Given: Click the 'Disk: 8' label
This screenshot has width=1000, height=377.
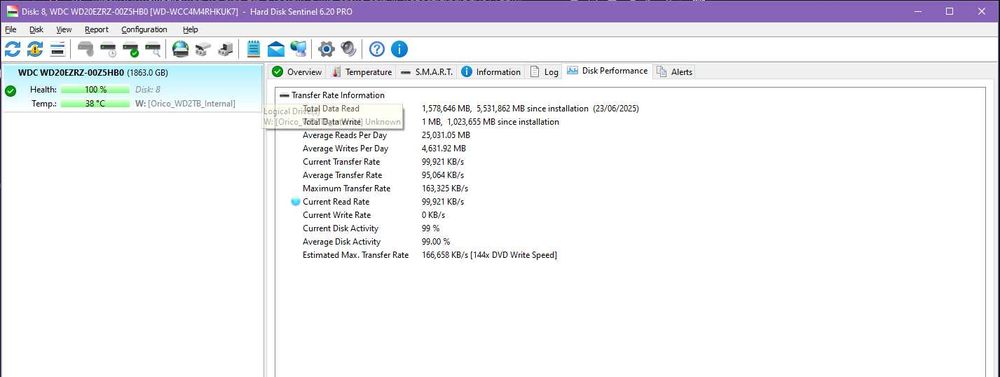Looking at the screenshot, I should [x=148, y=90].
